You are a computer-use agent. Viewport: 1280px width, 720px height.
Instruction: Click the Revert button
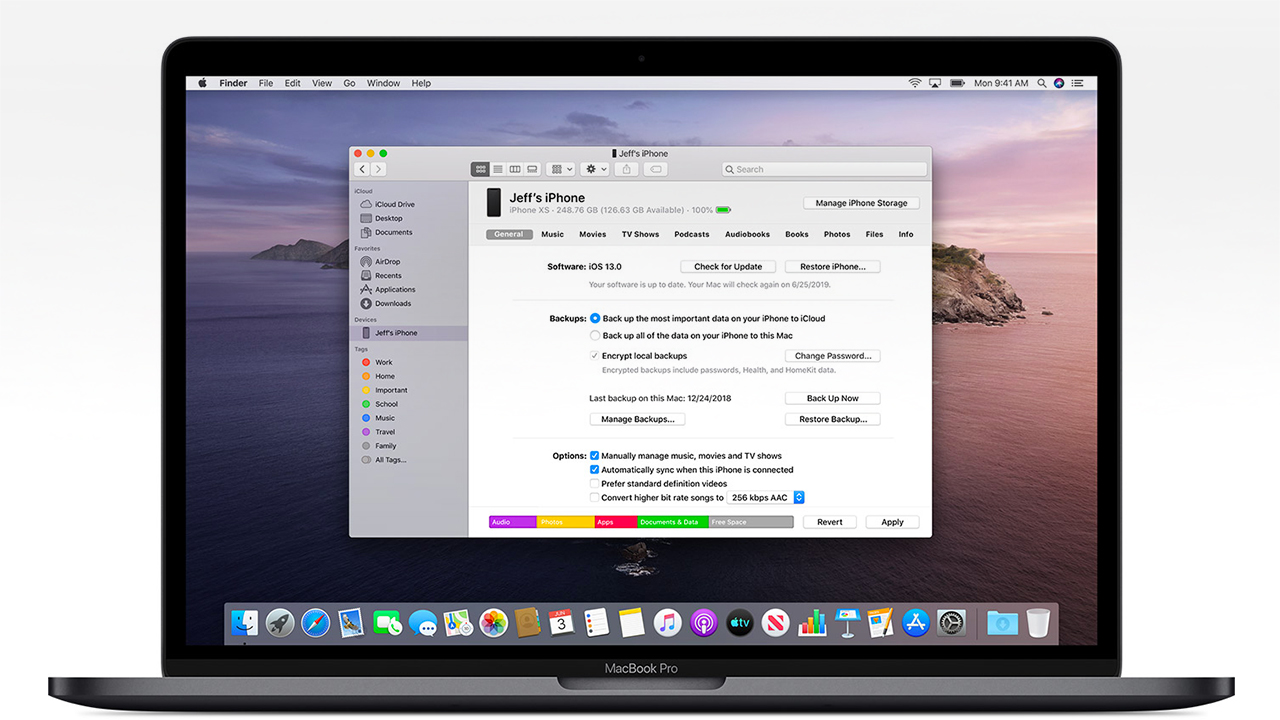pos(830,522)
